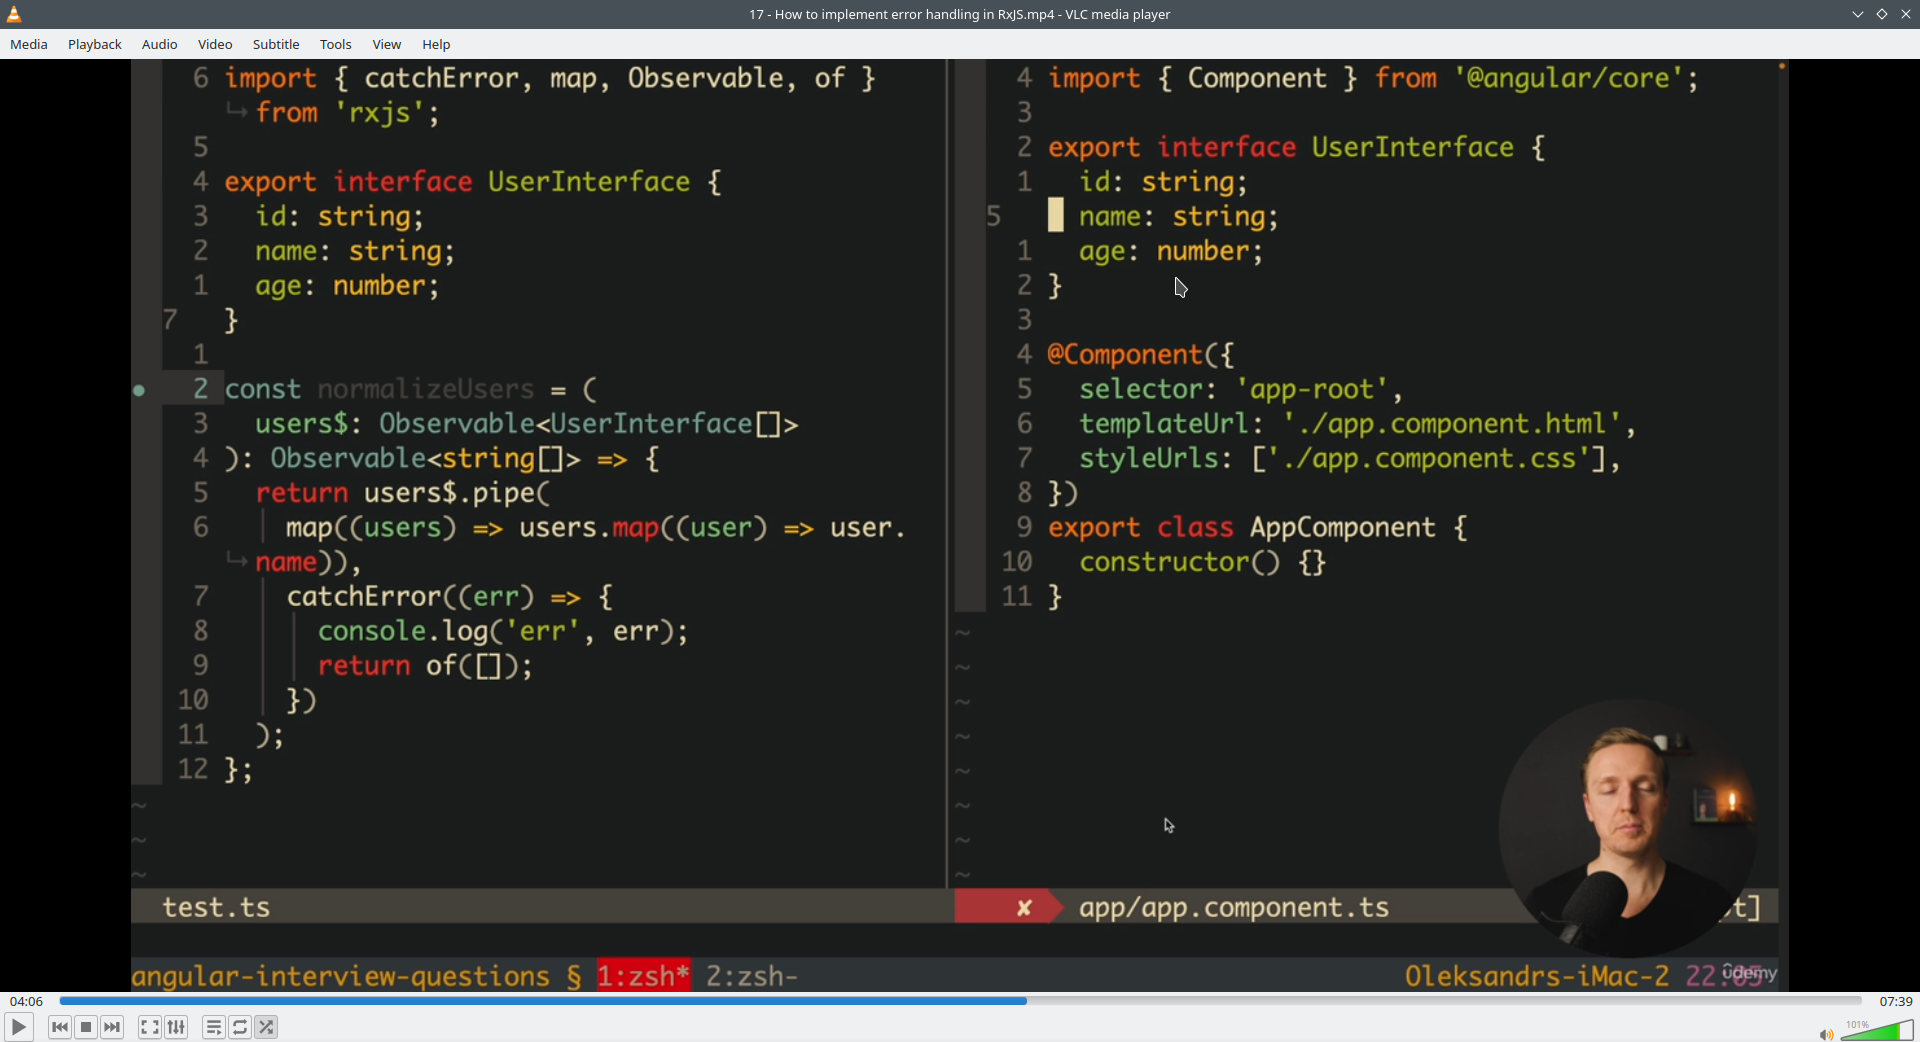Toggle fullscreen video mode
Image resolution: width=1920 pixels, height=1042 pixels.
tap(150, 1027)
